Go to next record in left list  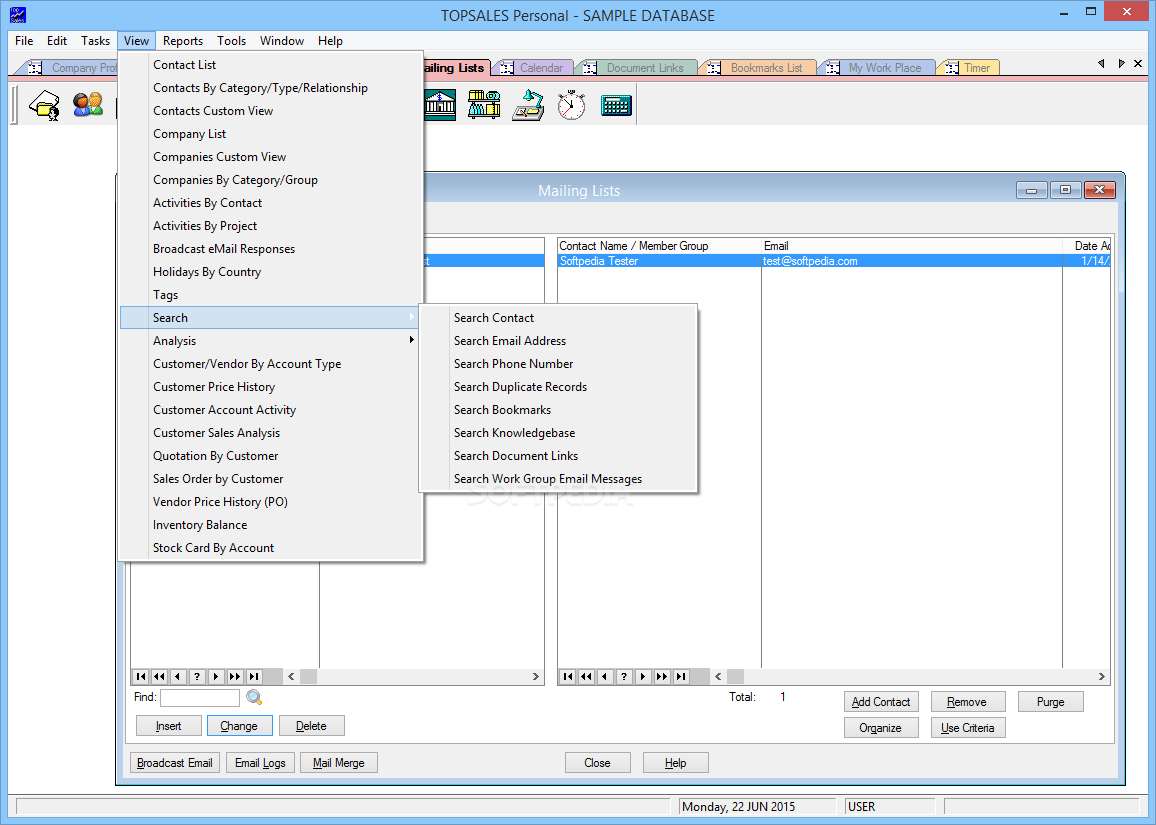click(216, 676)
